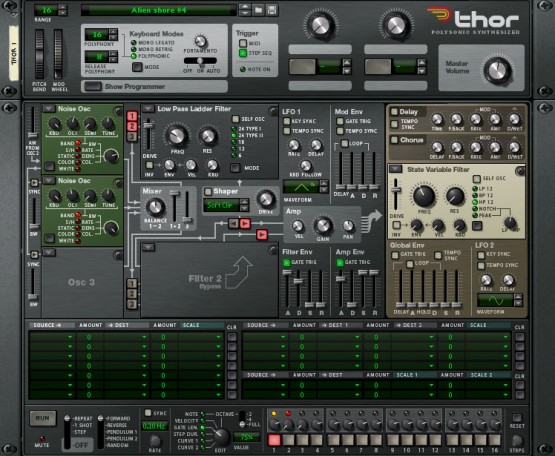Click the red right-arrow filter routing button

pos(245,223)
